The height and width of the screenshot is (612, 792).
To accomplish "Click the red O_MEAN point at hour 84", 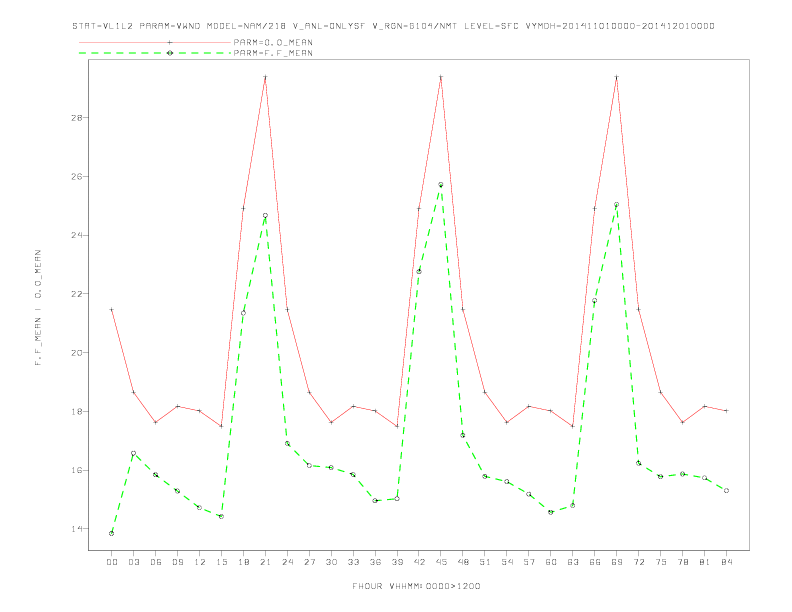I will pos(727,411).
